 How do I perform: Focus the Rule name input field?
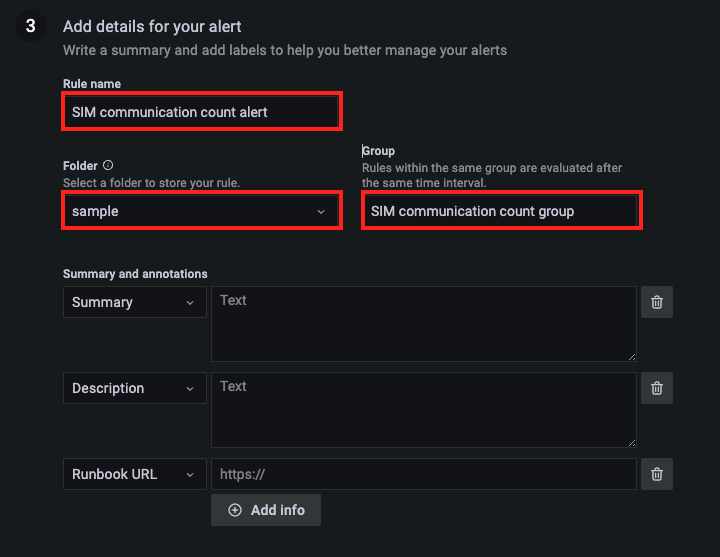202,112
